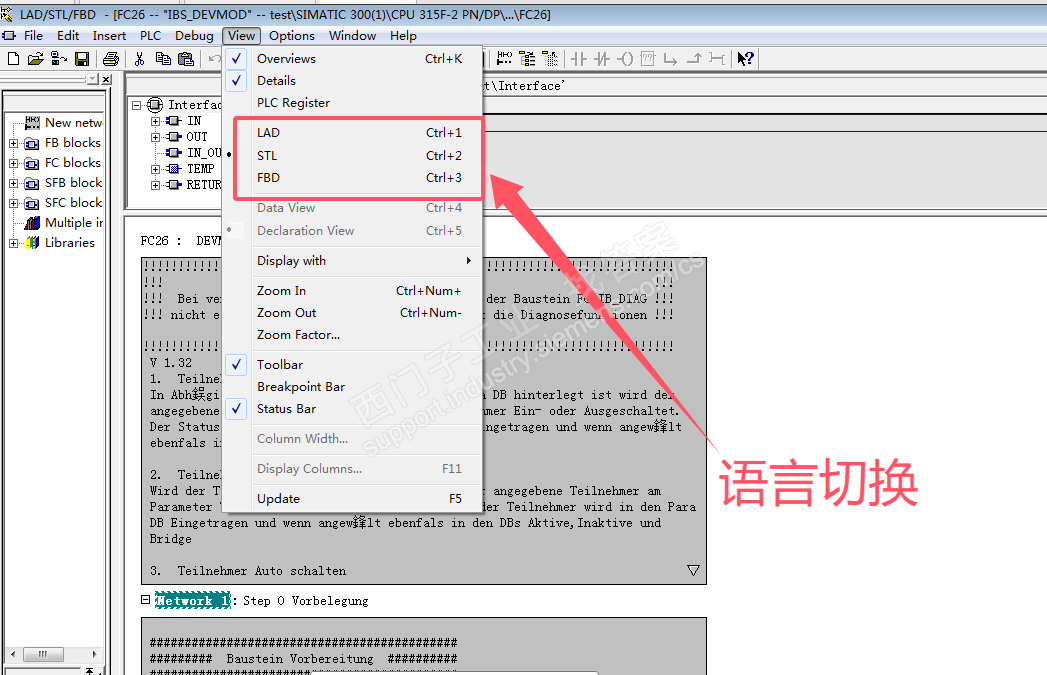
Task: Expand the SFC blocks tree node
Action: click(13, 204)
